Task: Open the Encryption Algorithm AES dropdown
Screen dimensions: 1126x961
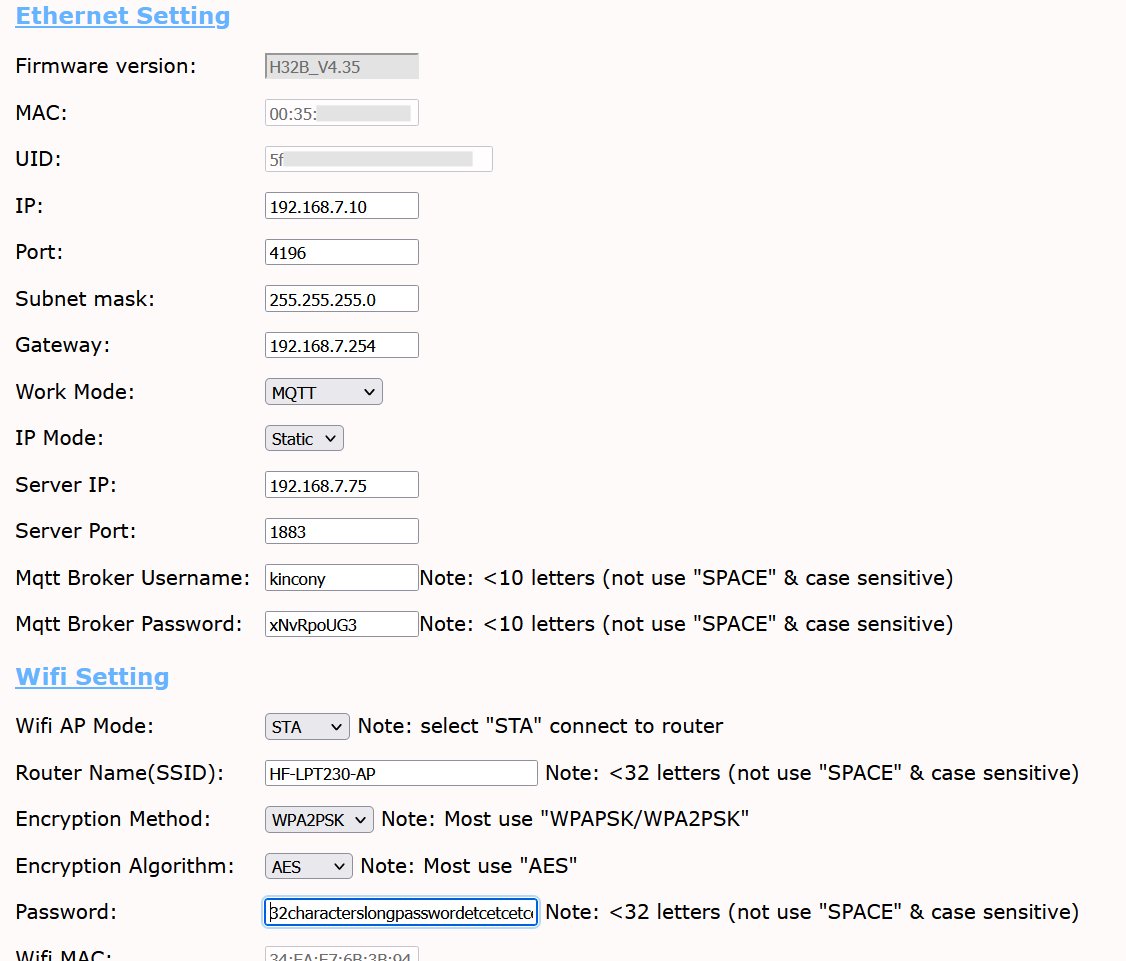Action: point(308,866)
